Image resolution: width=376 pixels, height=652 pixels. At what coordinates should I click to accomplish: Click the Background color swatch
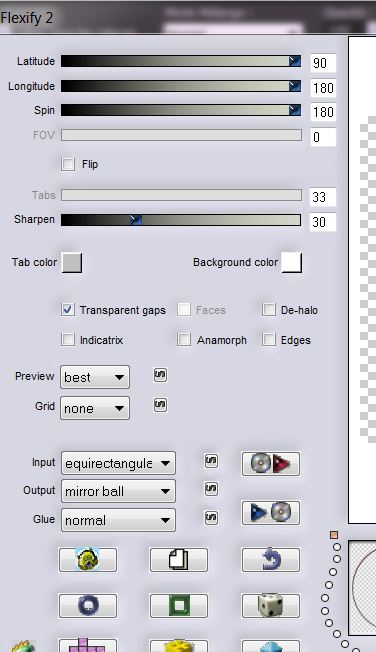pos(292,262)
